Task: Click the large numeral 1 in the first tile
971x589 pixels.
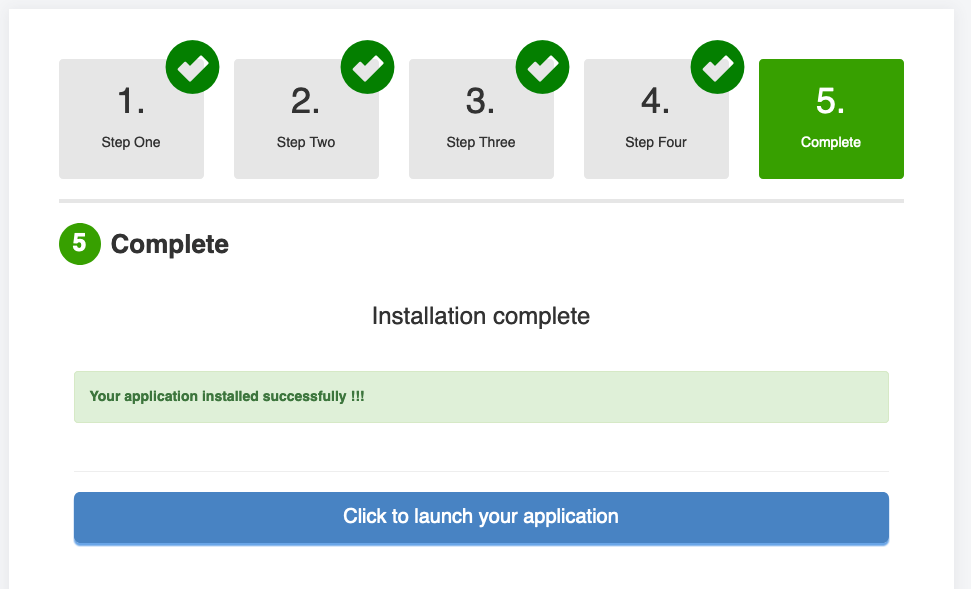Action: [131, 102]
